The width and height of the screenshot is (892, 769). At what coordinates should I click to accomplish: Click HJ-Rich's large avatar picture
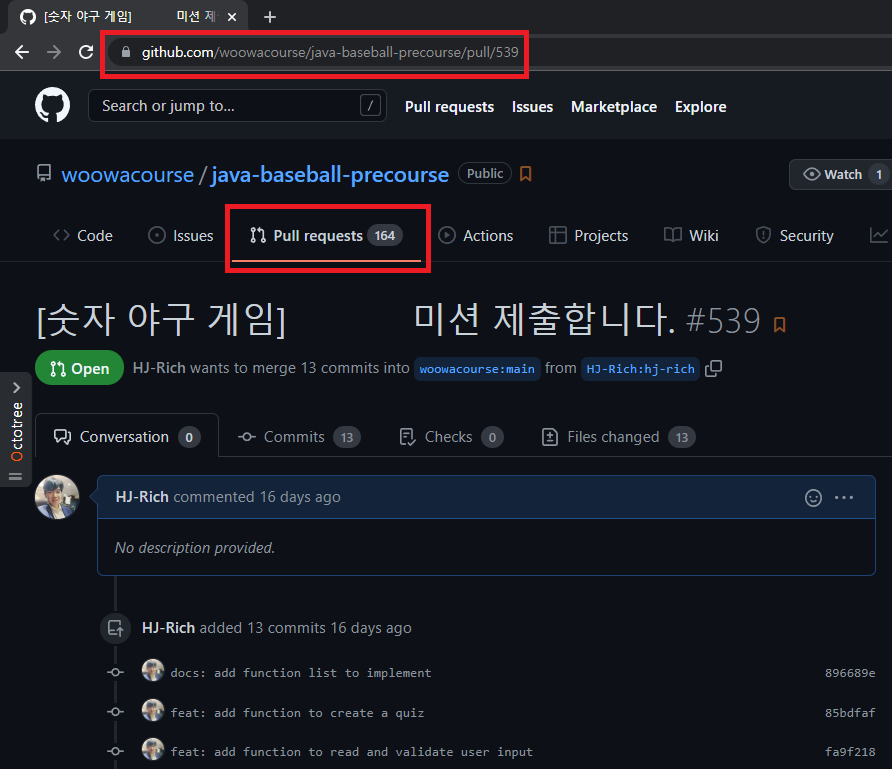click(x=57, y=497)
